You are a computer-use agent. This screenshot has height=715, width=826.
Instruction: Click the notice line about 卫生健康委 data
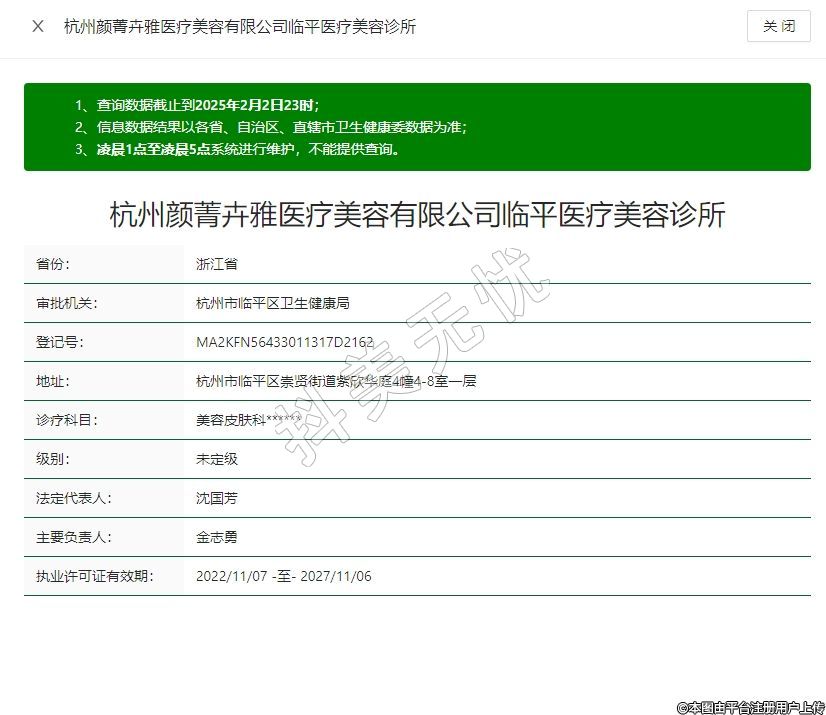click(x=271, y=127)
